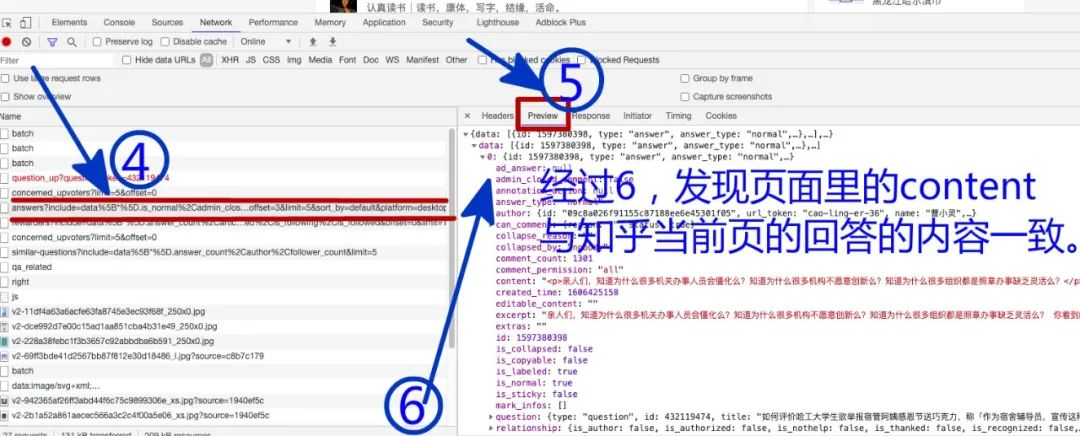Collapse item 0 answer object

click(482, 157)
